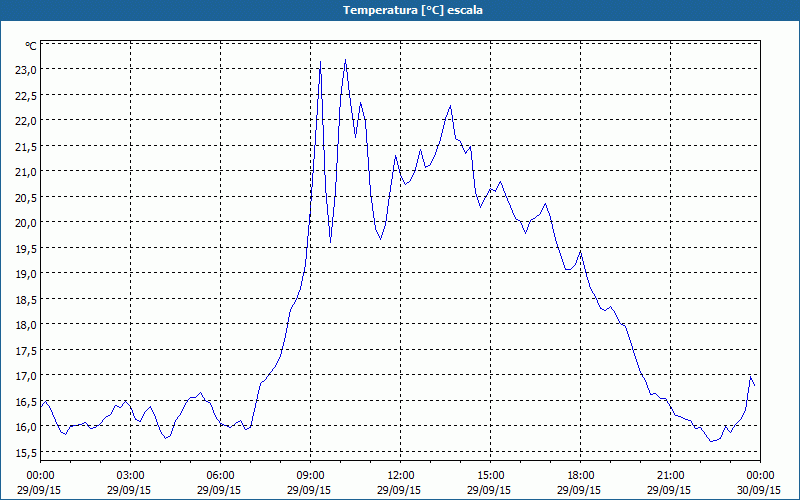Screen dimensions: 800x500
Task: Select the 20,0 axis label
Action: click(26, 223)
